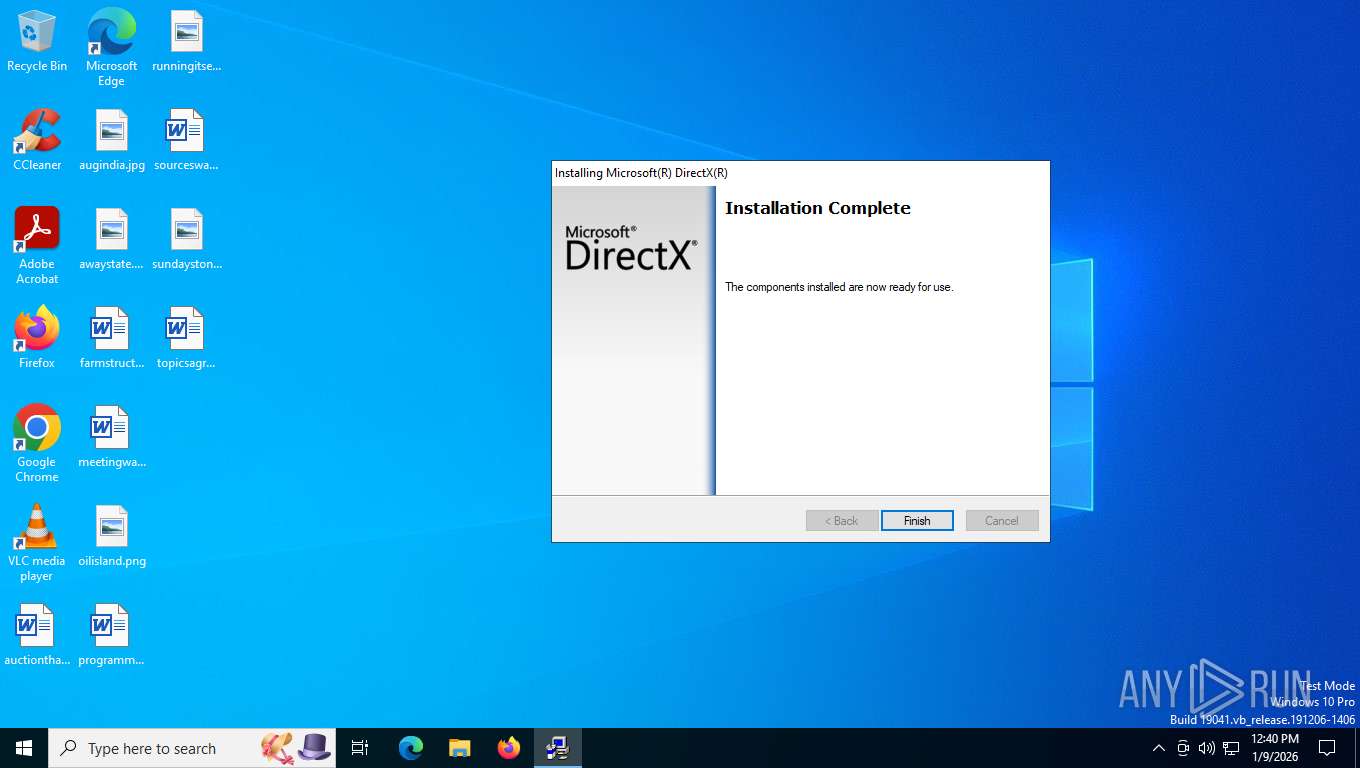
Task: Select the runningitse image file icon
Action: coord(186,41)
